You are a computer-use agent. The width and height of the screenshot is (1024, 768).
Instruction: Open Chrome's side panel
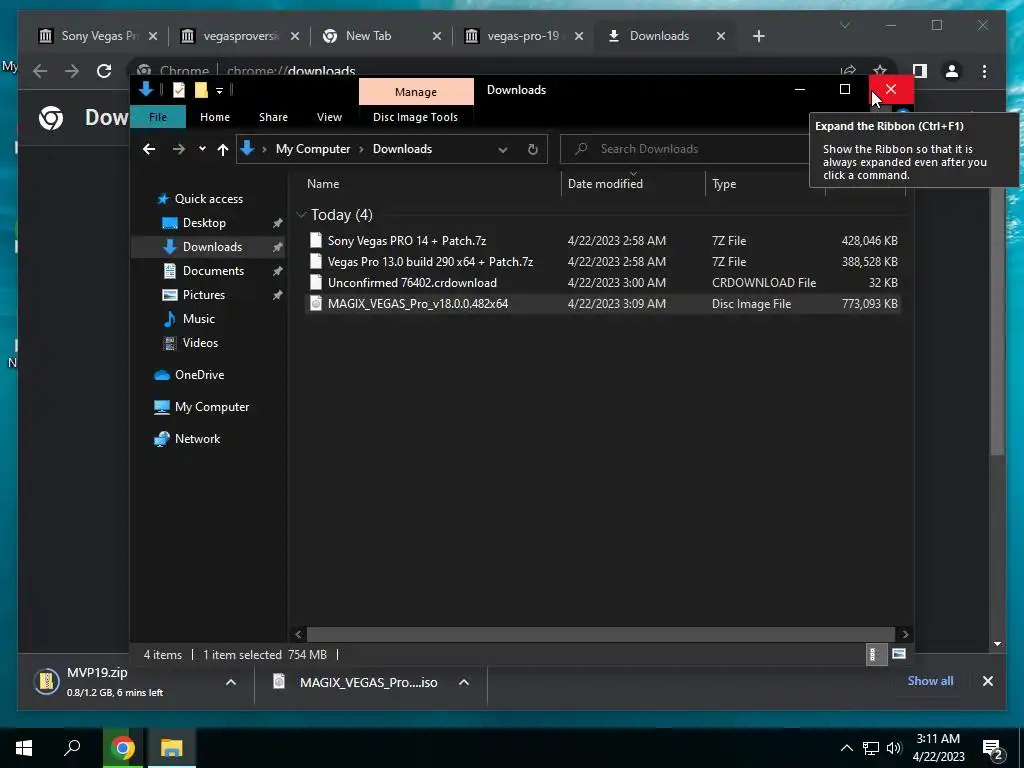(920, 71)
